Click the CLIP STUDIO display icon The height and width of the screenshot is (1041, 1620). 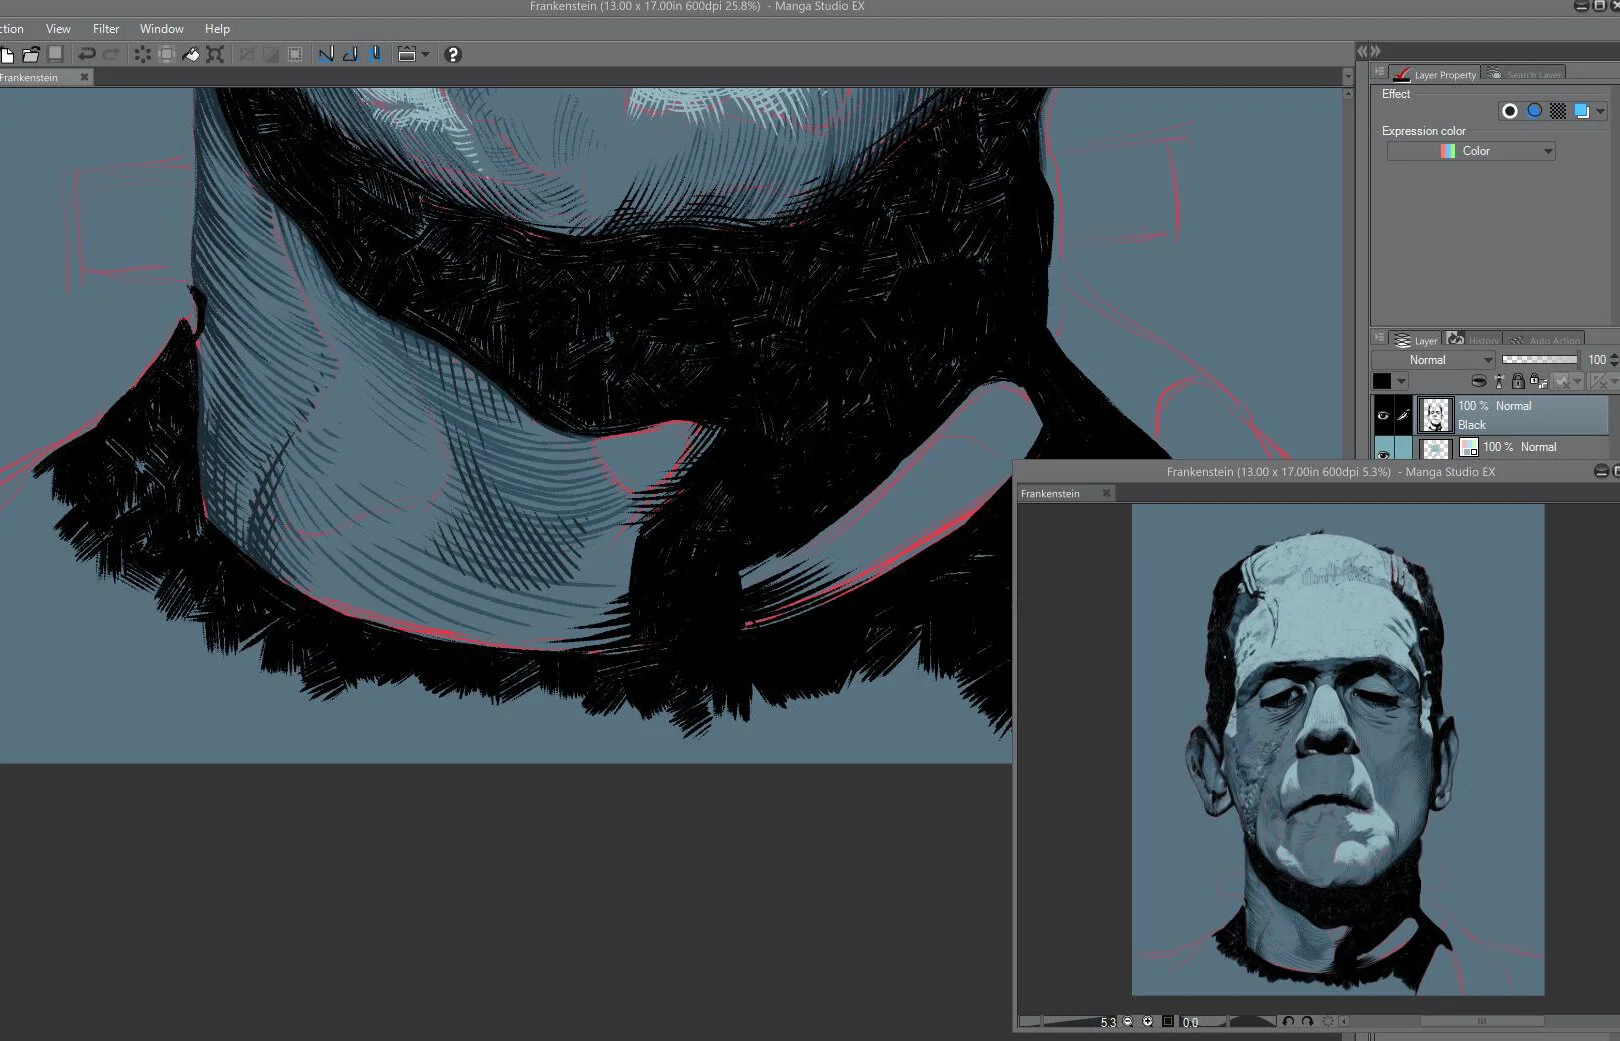click(x=406, y=54)
